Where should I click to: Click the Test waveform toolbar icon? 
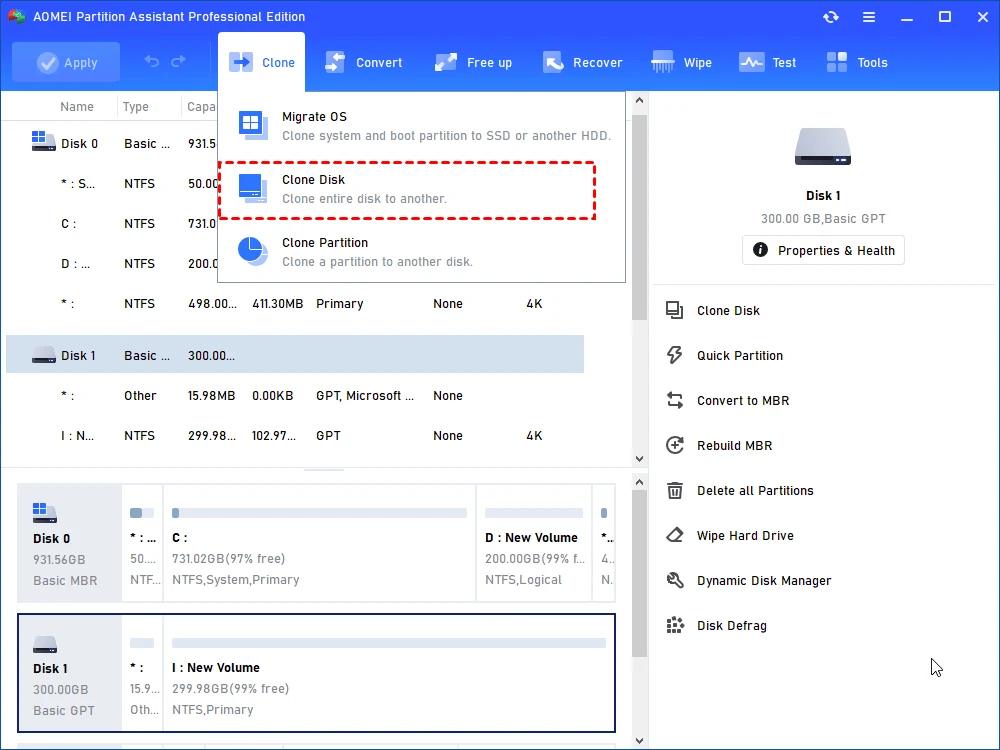tap(751, 62)
